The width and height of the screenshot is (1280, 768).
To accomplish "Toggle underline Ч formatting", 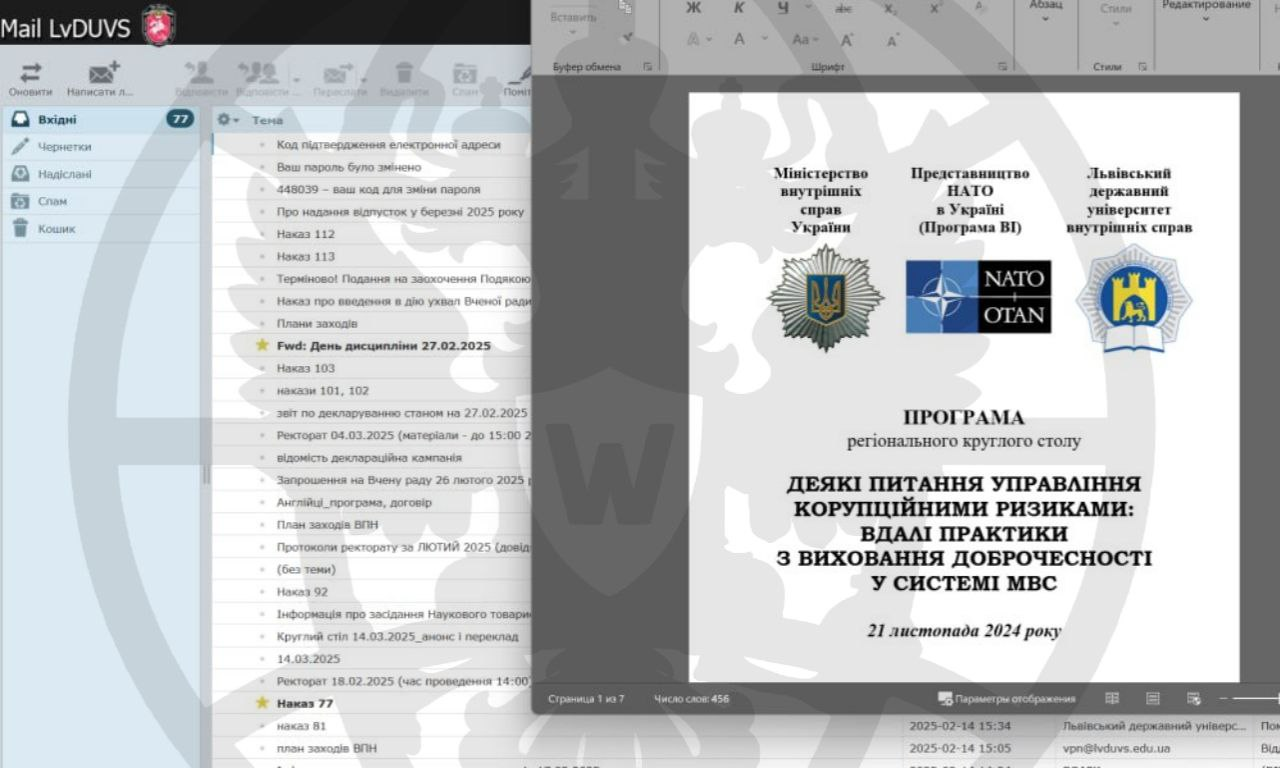I will click(x=782, y=8).
